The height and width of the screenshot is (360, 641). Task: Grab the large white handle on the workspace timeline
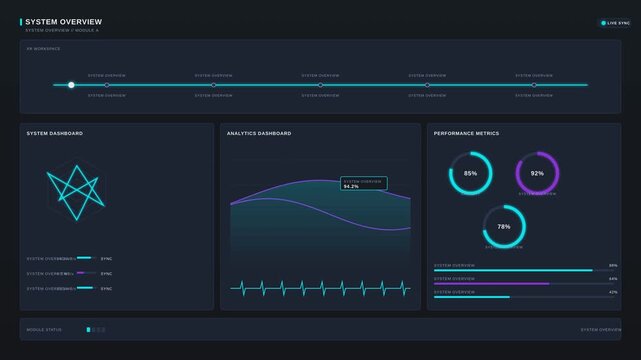point(71,85)
